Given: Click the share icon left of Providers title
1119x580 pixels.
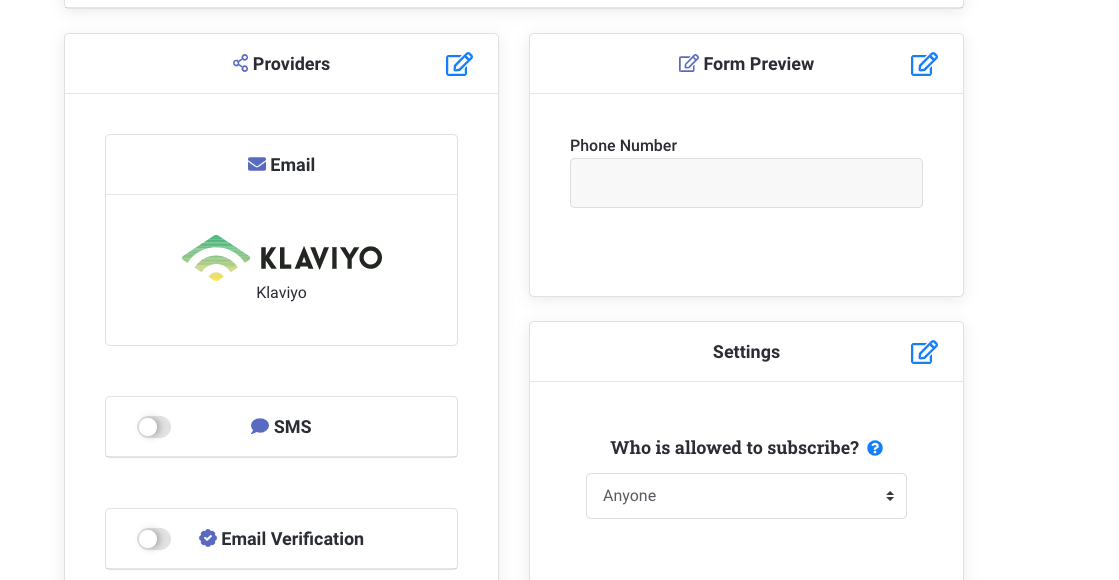Looking at the screenshot, I should coord(240,64).
